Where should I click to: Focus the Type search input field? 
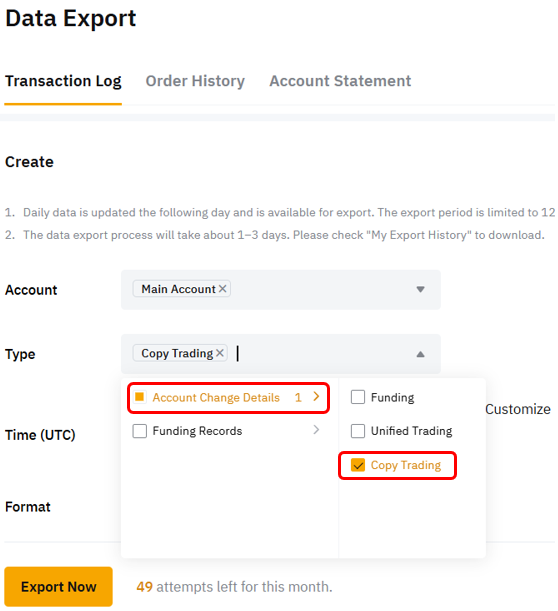[x=323, y=353]
